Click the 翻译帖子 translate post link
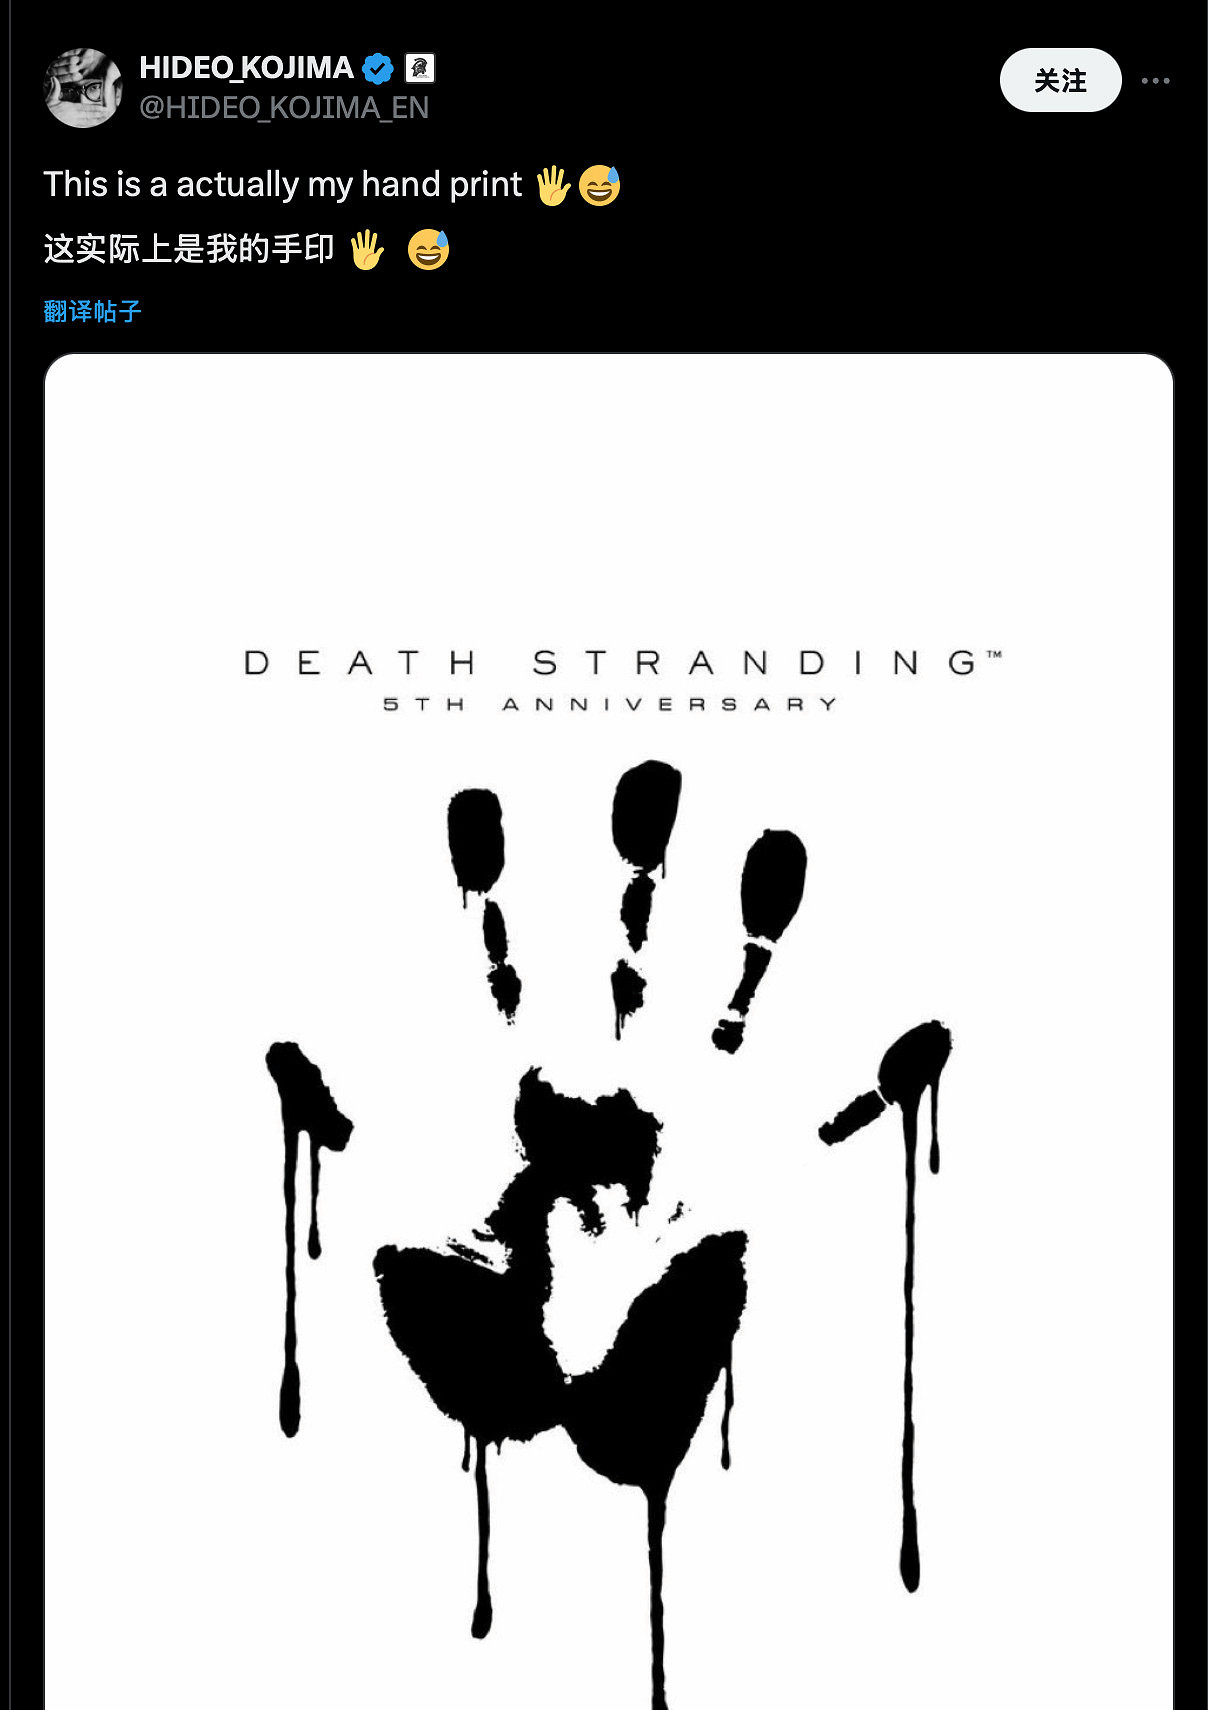This screenshot has width=1208, height=1710. coord(93,311)
